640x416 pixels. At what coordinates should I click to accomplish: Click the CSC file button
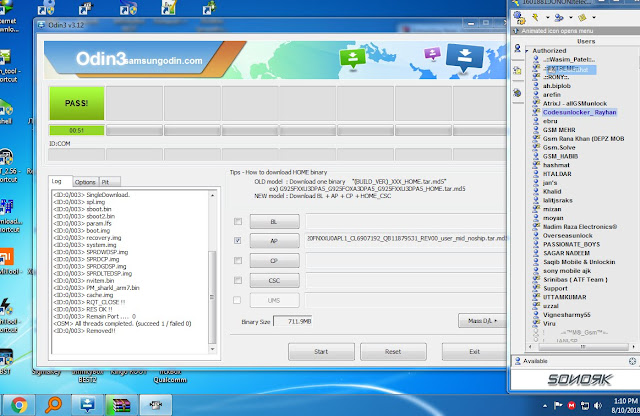point(274,280)
